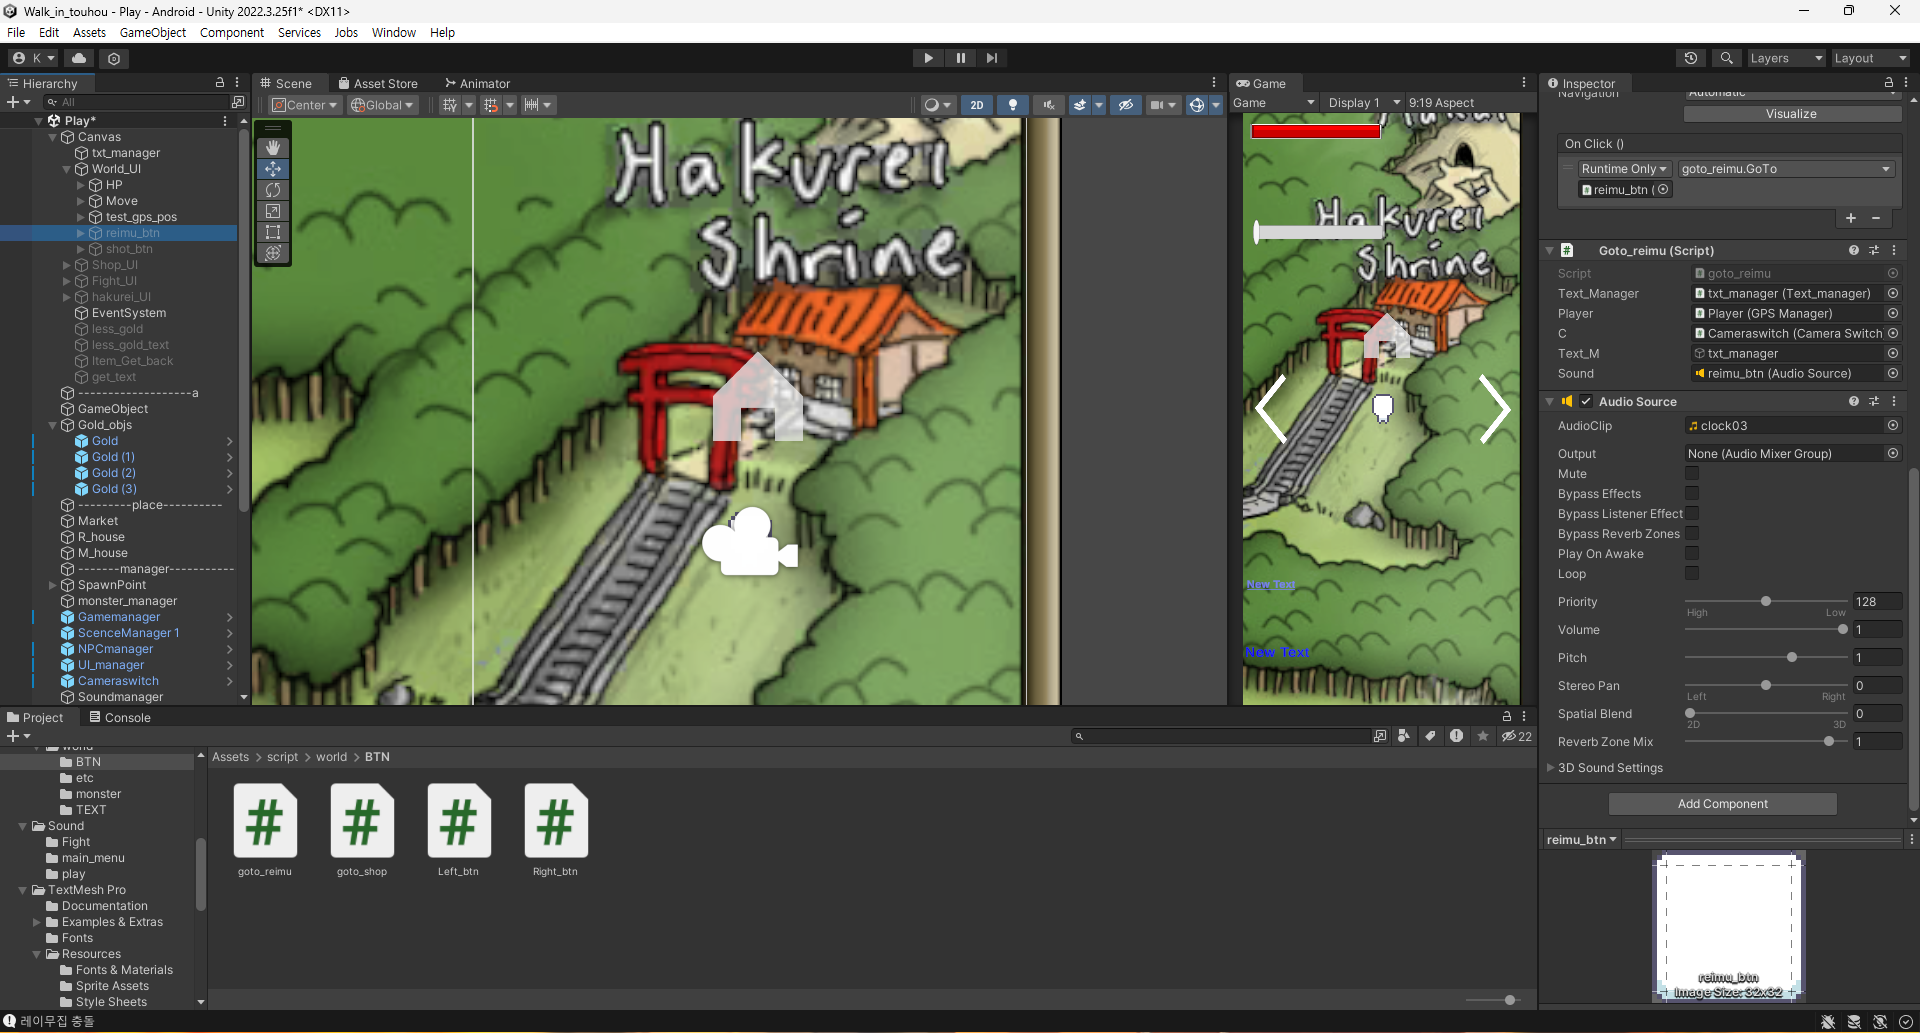
Task: Toggle scene visibility eye icon
Action: pyautogui.click(x=1125, y=105)
